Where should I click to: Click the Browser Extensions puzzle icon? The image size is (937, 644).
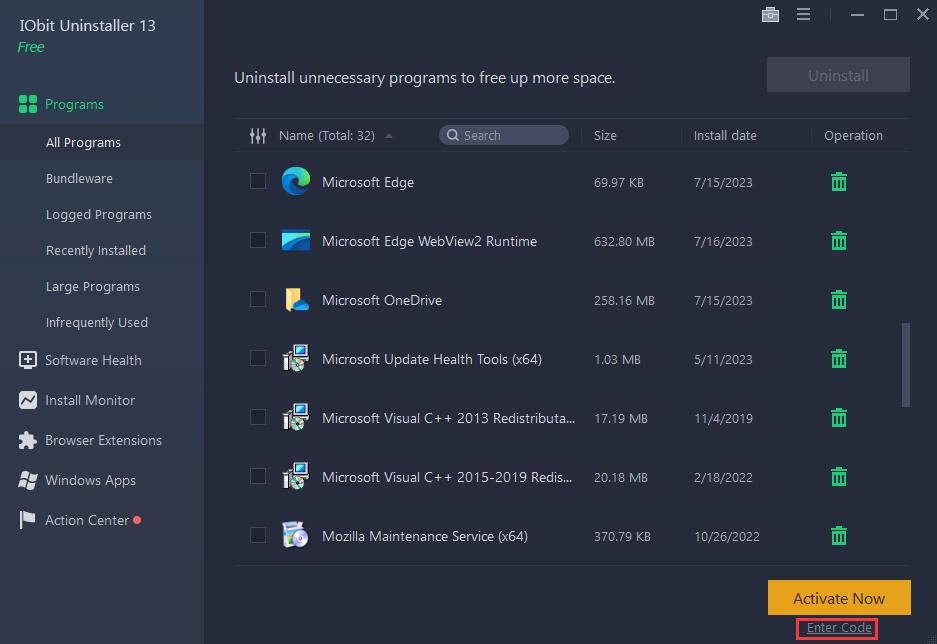[x=27, y=440]
